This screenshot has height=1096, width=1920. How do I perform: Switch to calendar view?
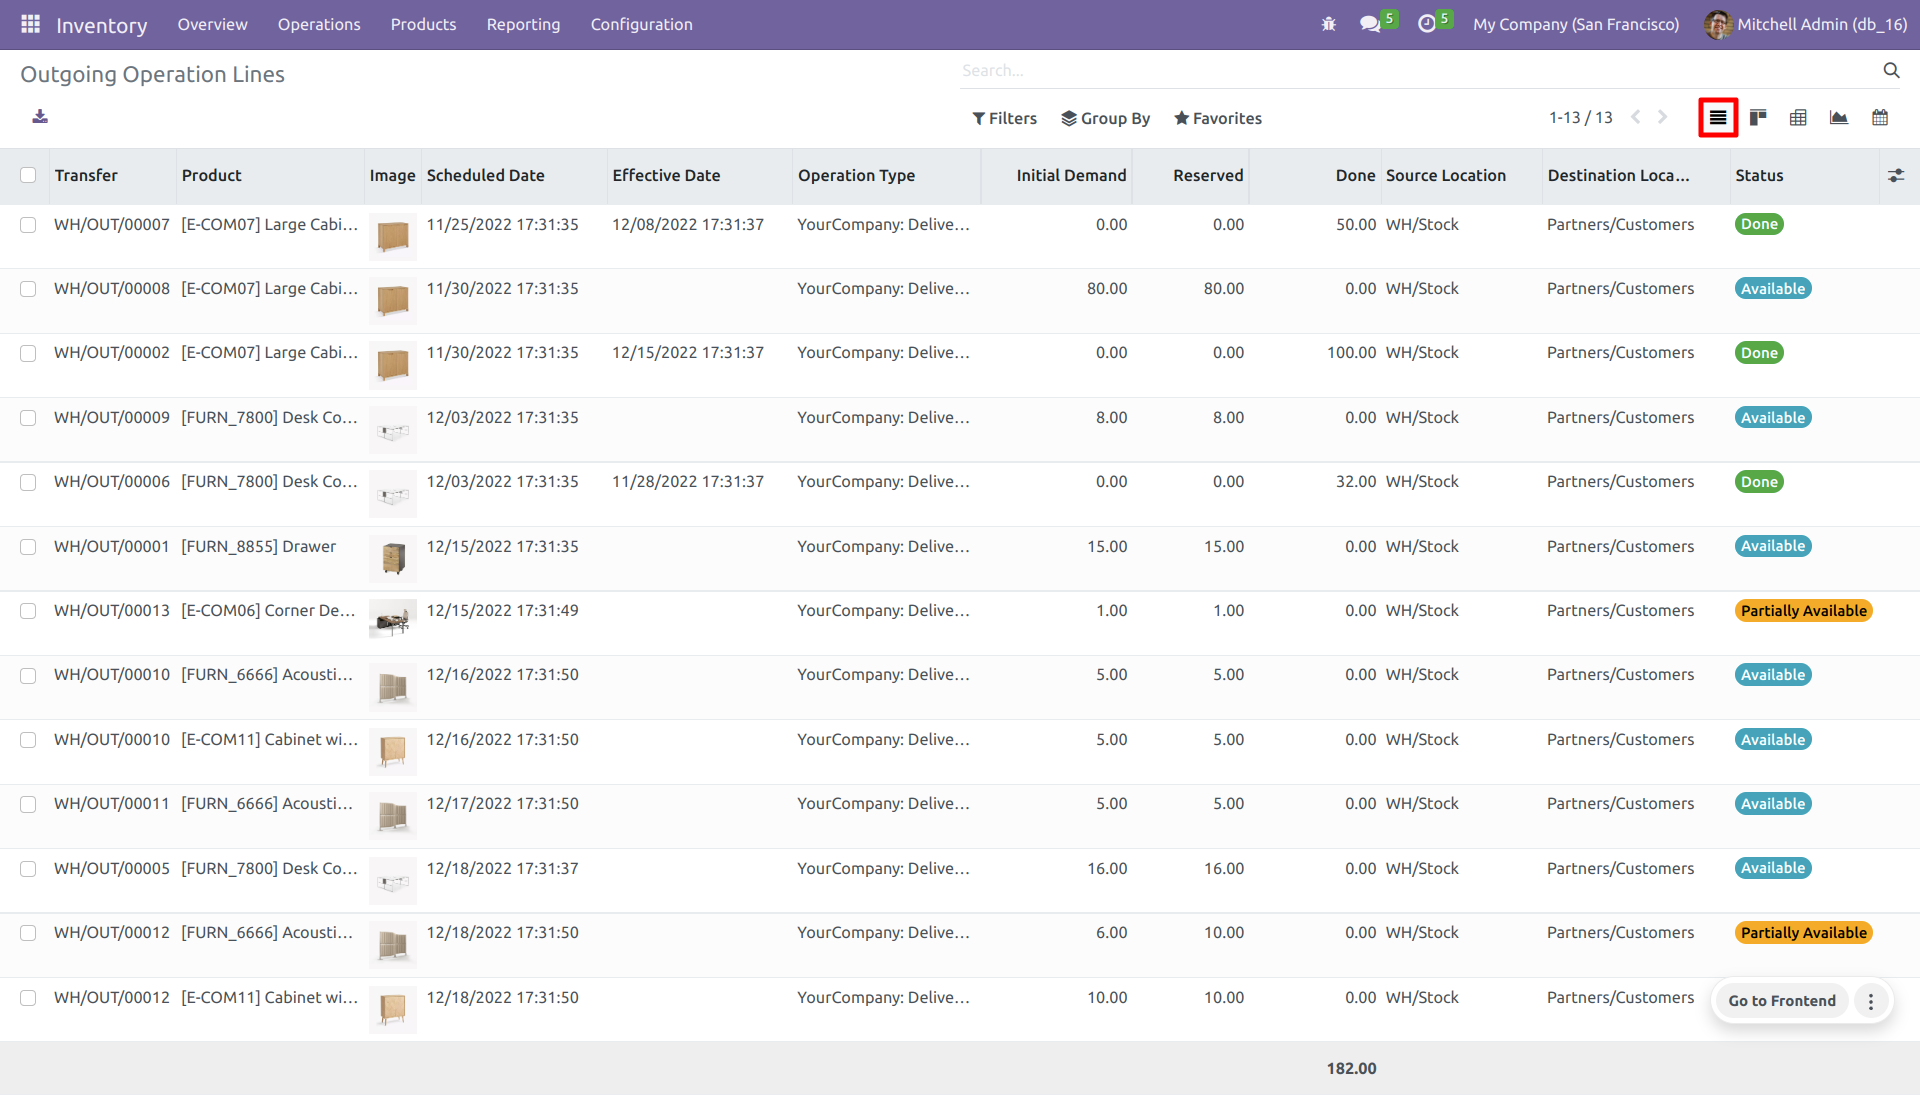click(1880, 118)
